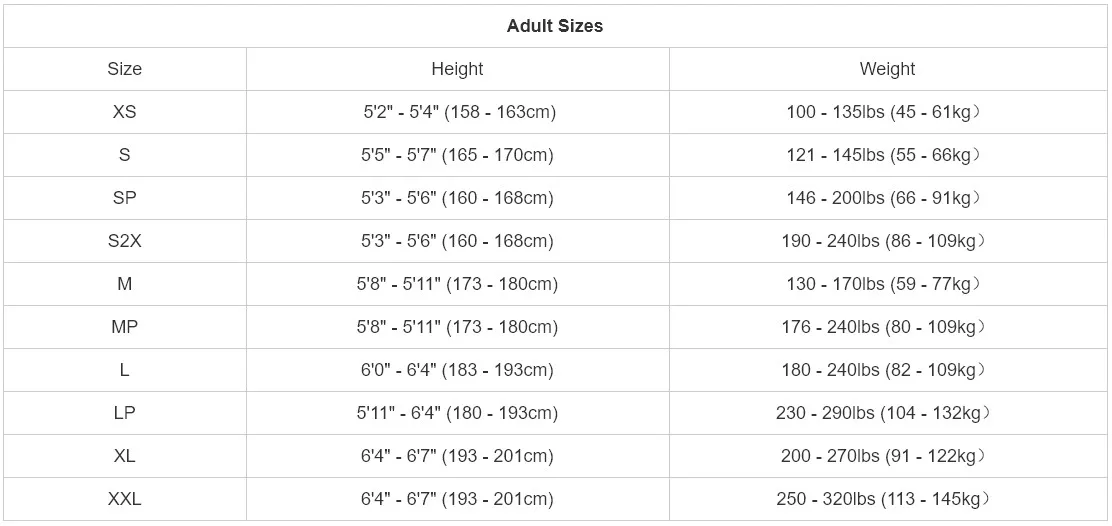Select the Size column header
This screenshot has height=526, width=1112.
pyautogui.click(x=125, y=69)
